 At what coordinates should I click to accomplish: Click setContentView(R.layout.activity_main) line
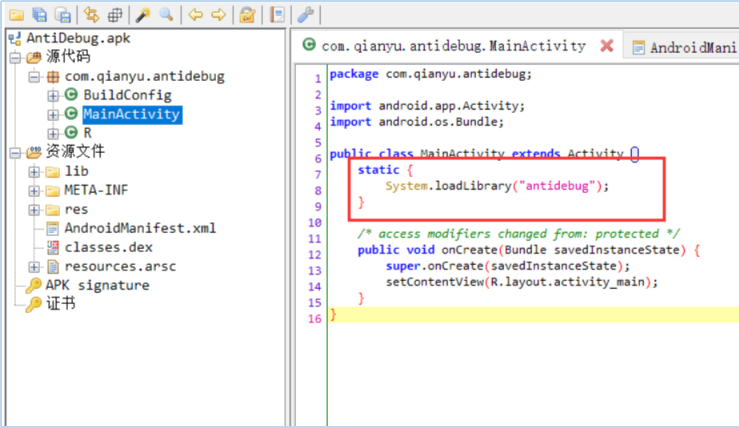click(x=521, y=282)
